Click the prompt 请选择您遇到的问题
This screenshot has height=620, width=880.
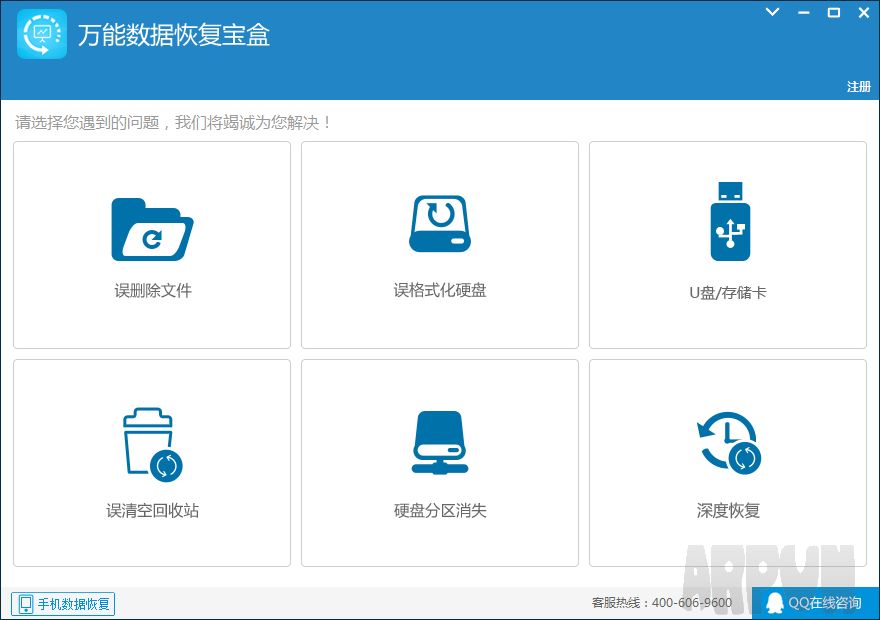coord(87,122)
